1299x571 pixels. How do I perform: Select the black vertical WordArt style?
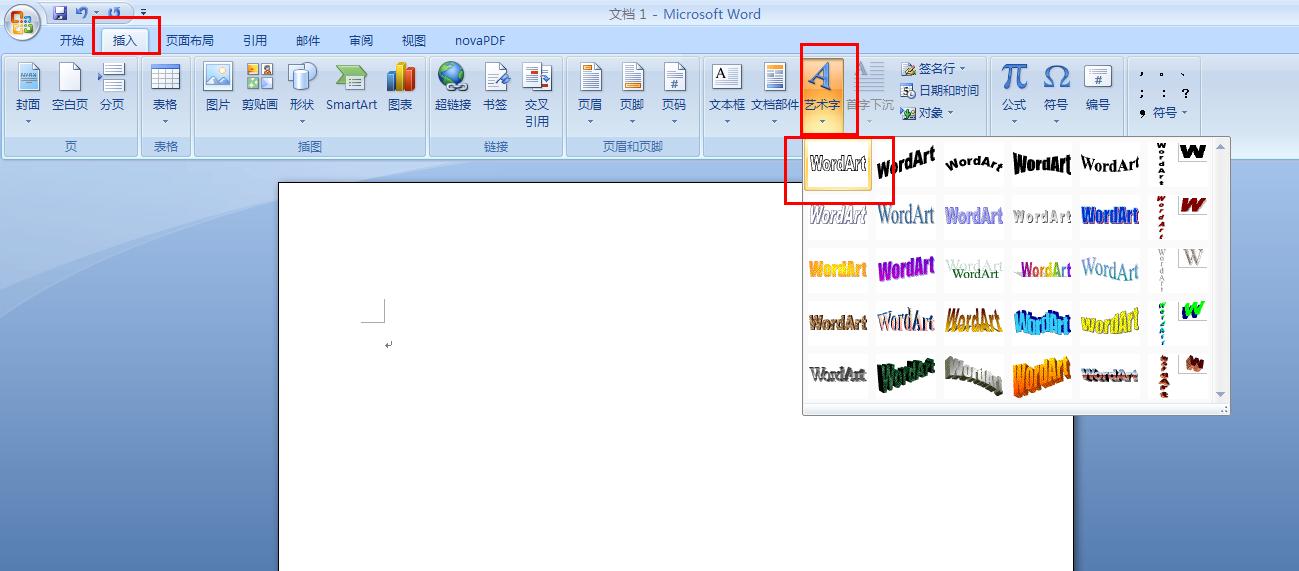(x=1161, y=163)
